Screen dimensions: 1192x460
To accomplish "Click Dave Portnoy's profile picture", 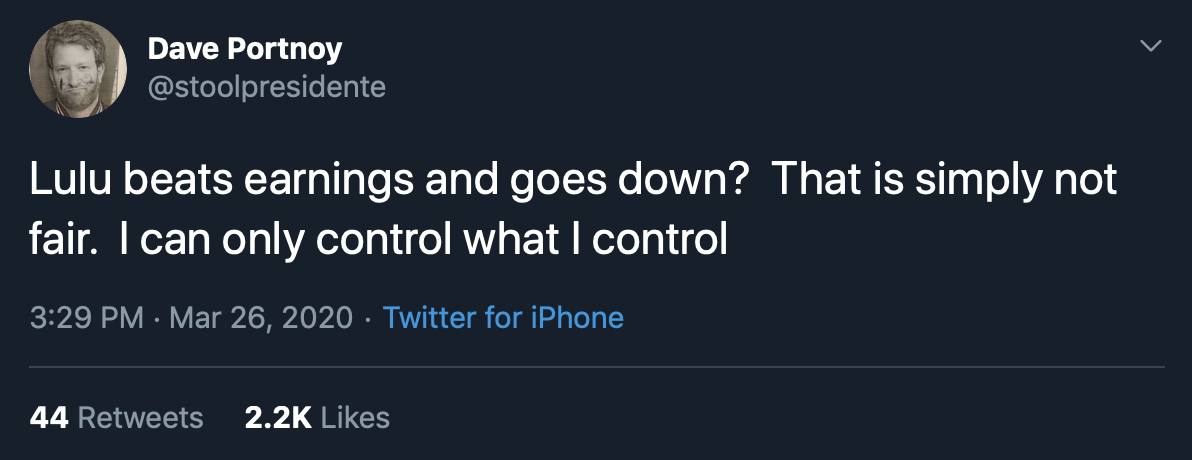I will (x=78, y=67).
